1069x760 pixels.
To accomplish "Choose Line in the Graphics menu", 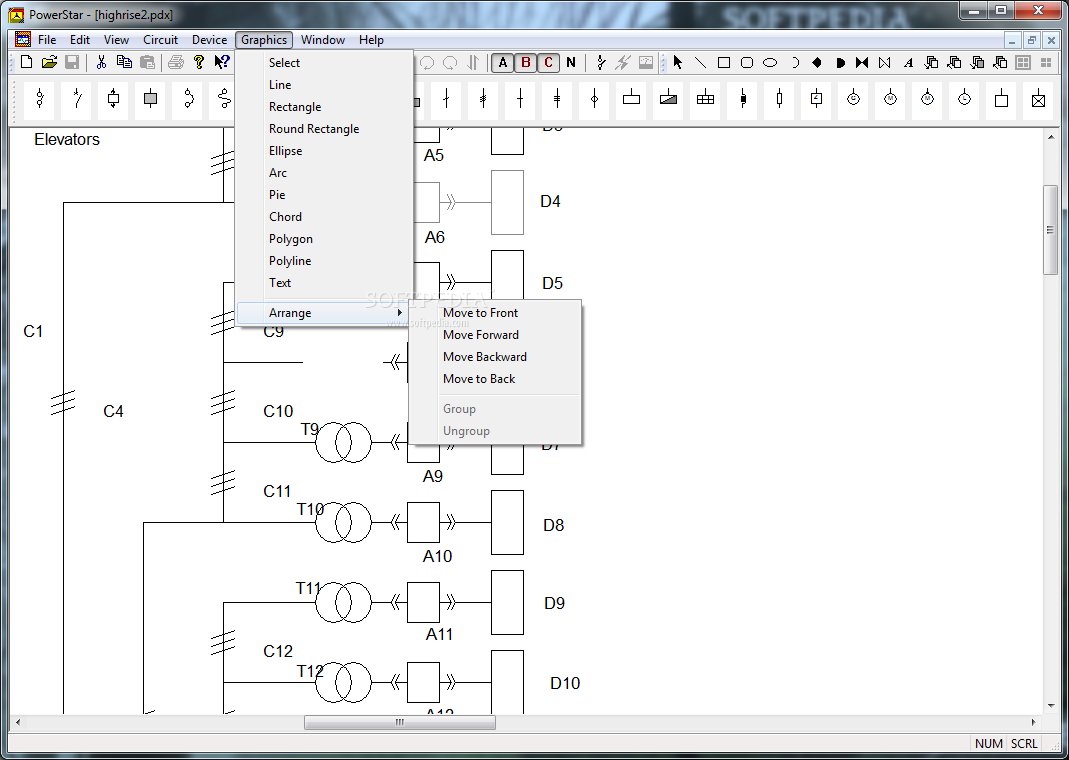I will point(325,85).
